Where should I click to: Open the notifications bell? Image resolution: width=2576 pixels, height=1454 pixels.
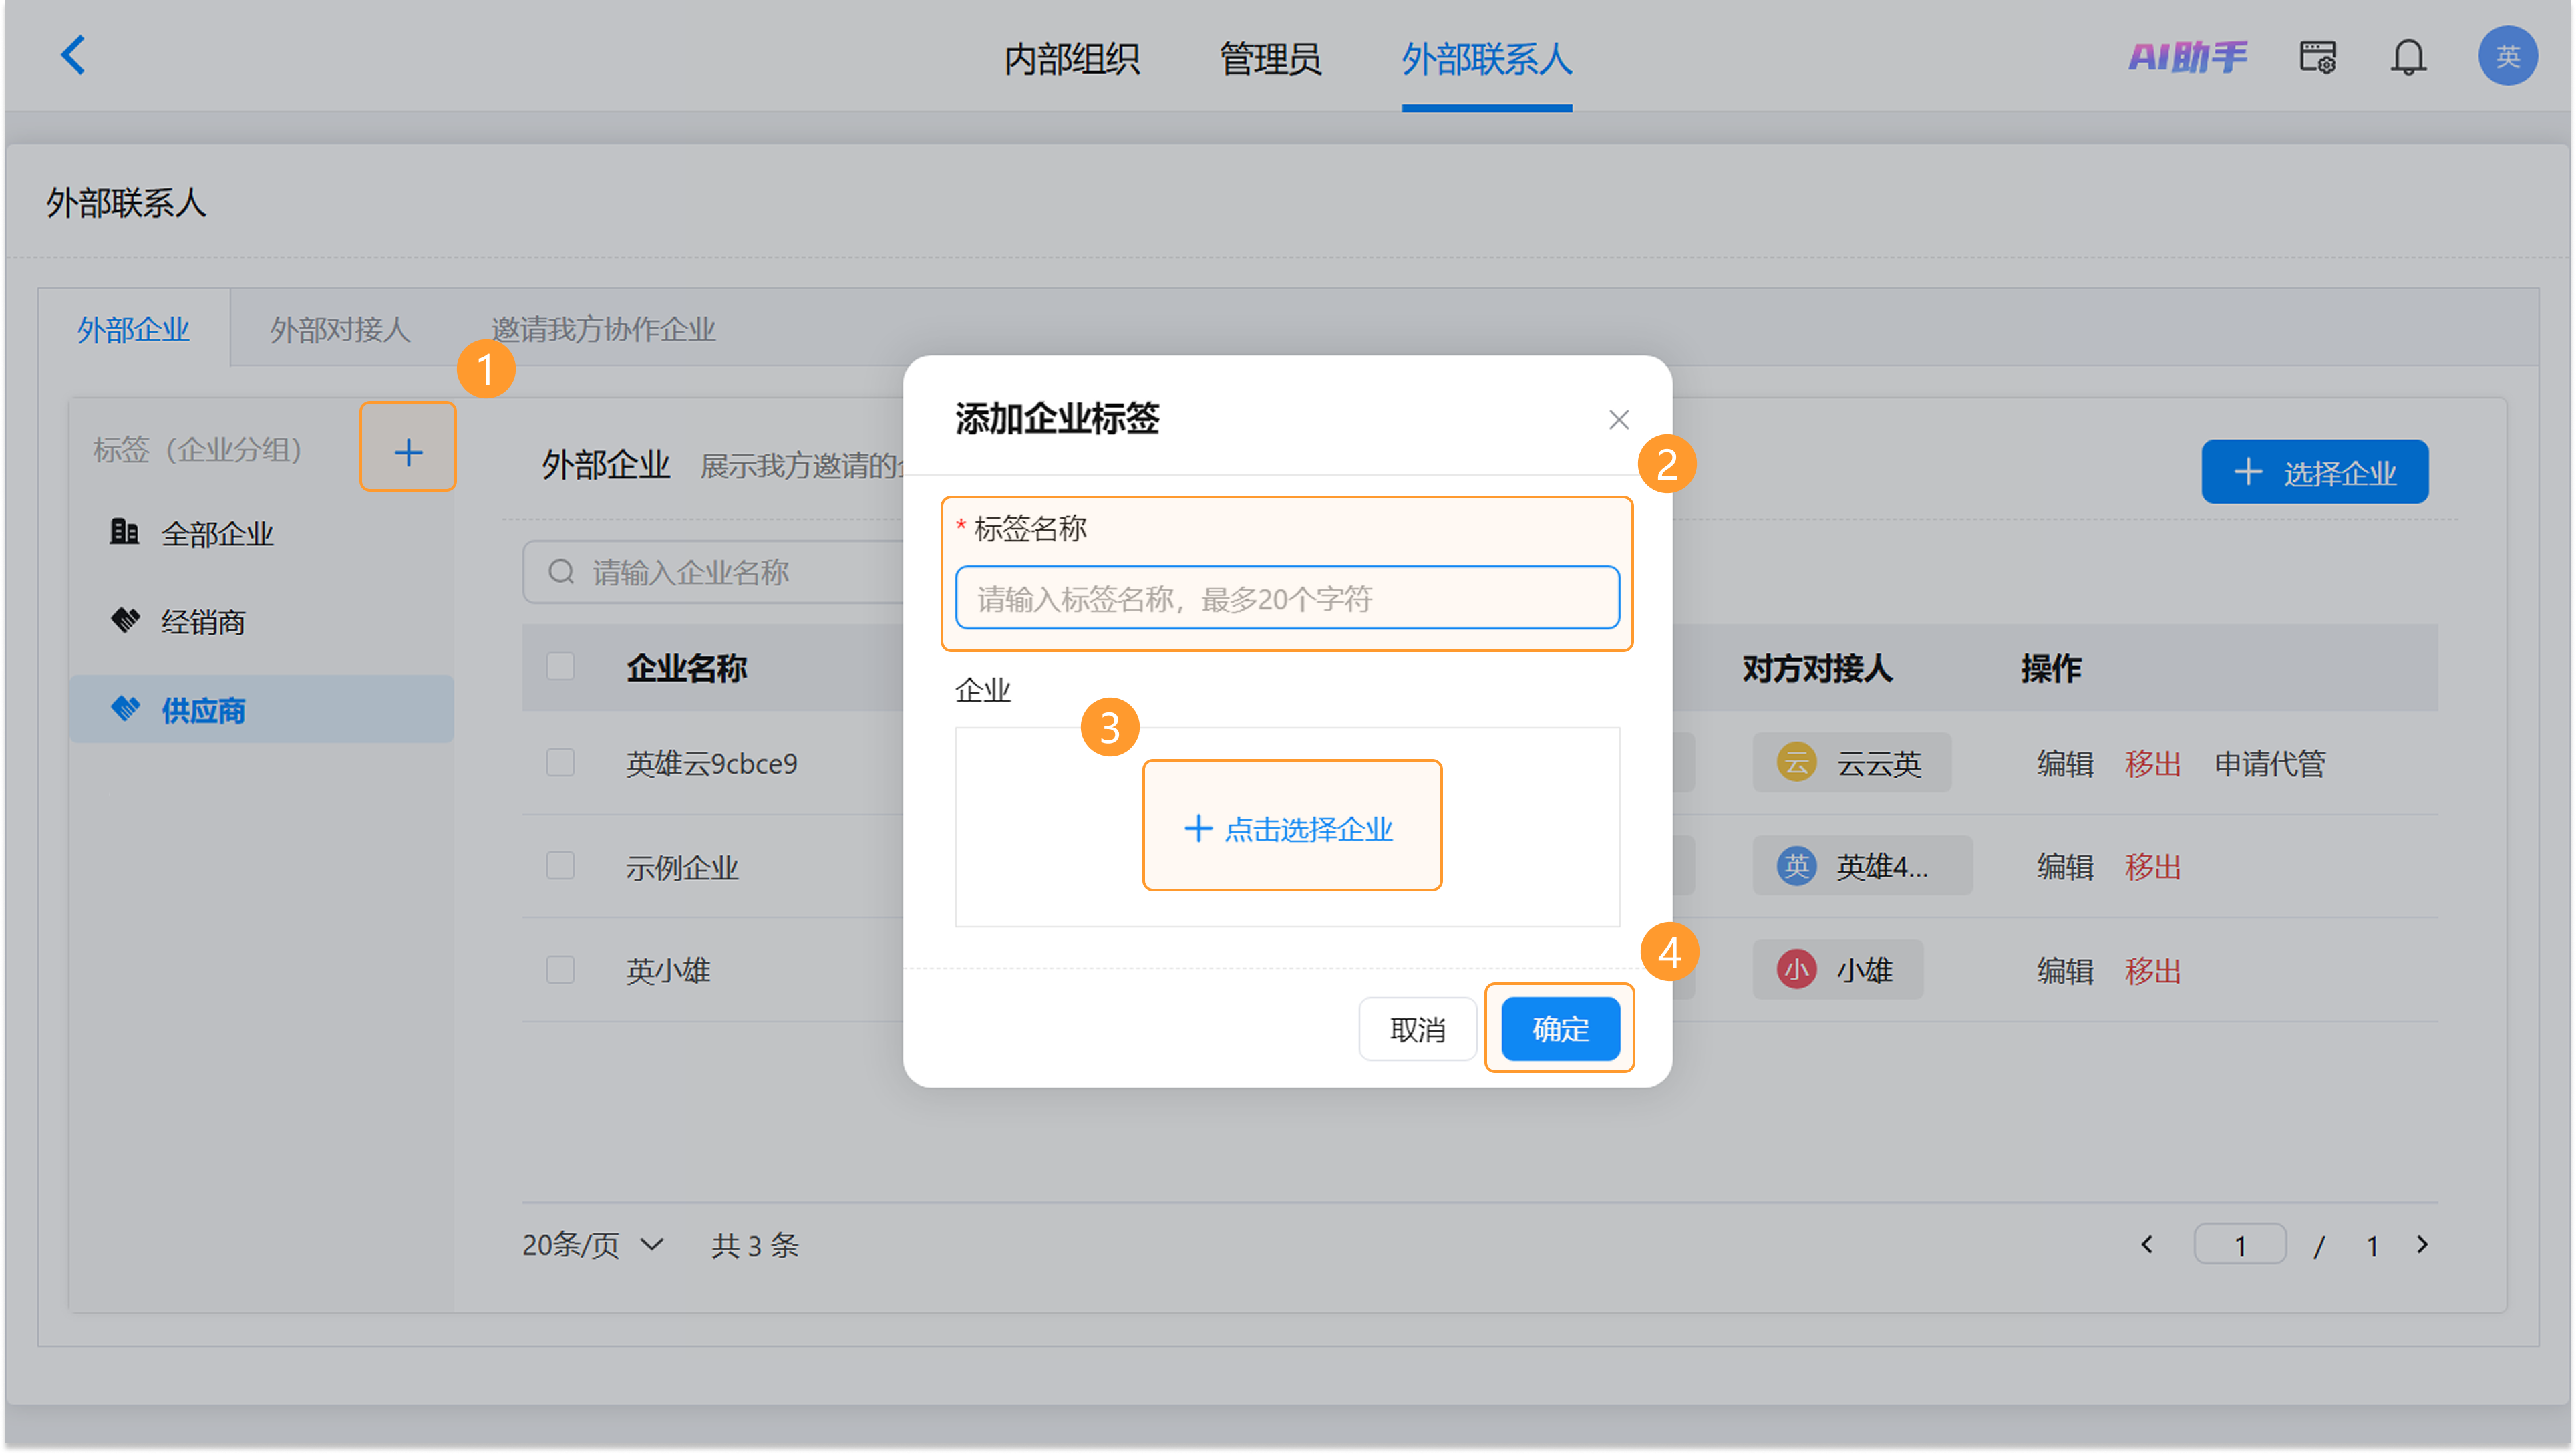click(2408, 57)
